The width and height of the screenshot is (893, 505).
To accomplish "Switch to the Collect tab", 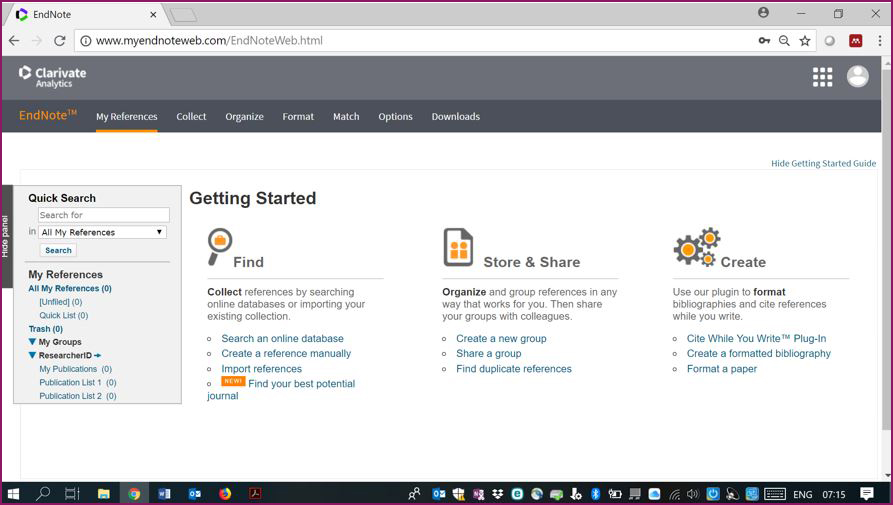I will [x=191, y=116].
